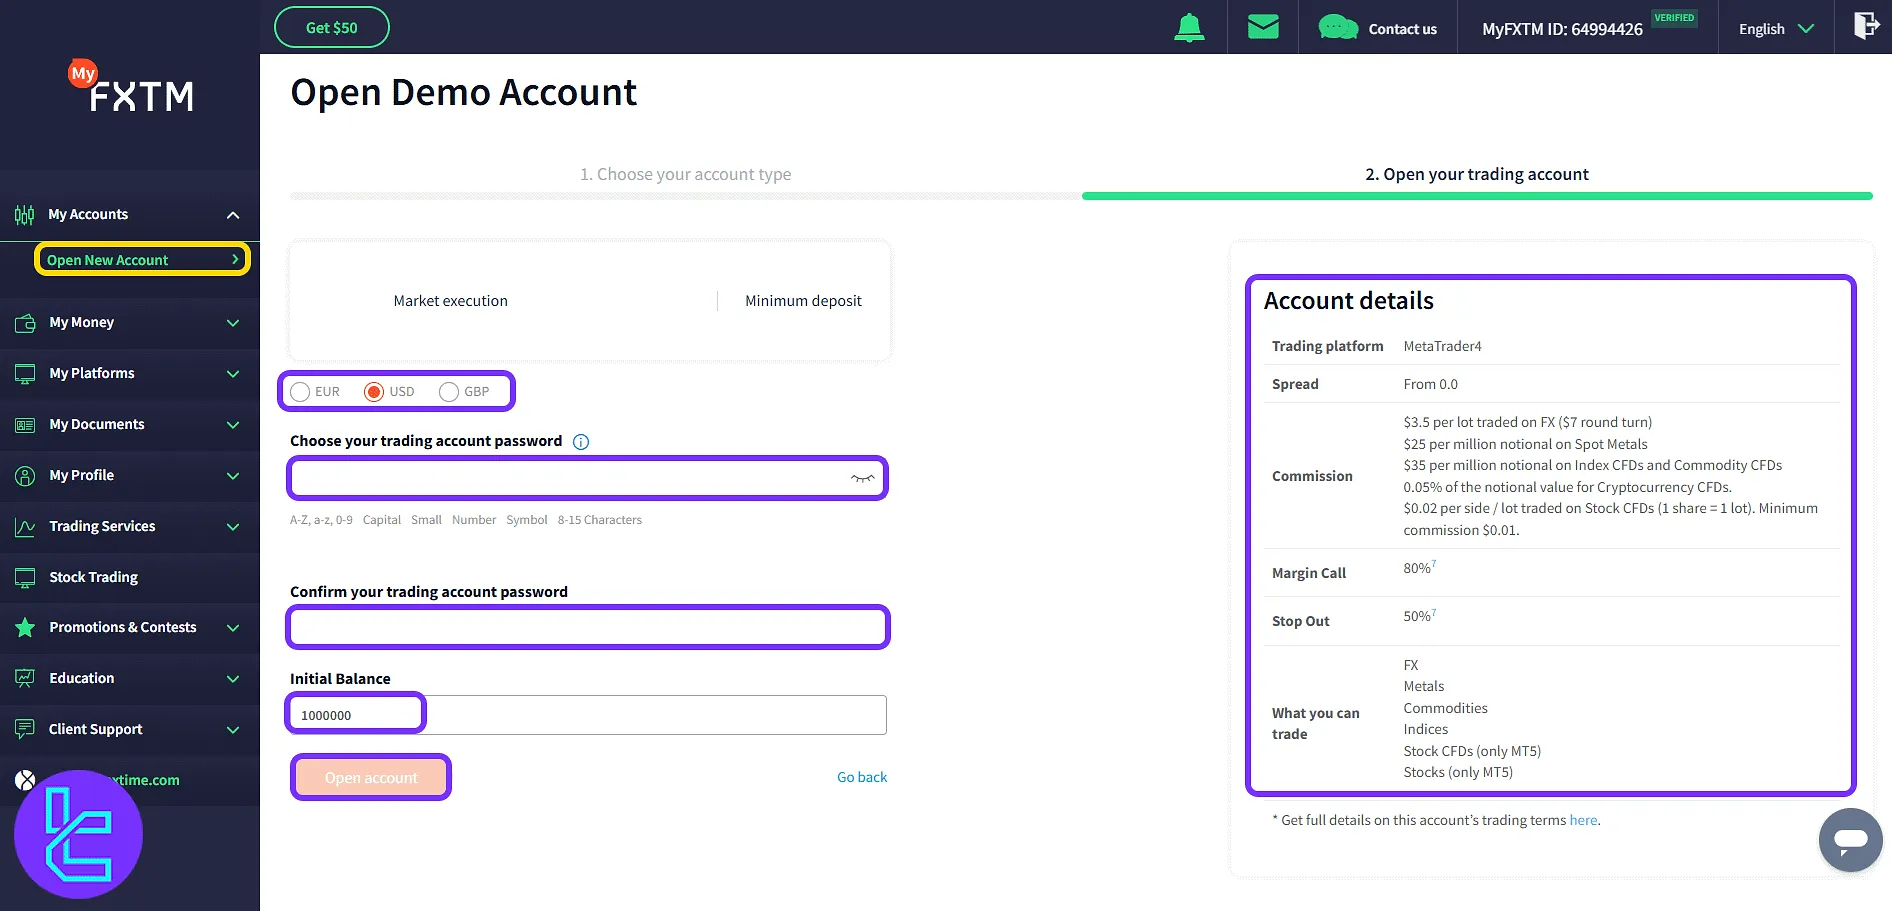1892x911 pixels.
Task: Click the password info tooltip icon
Action: point(581,442)
